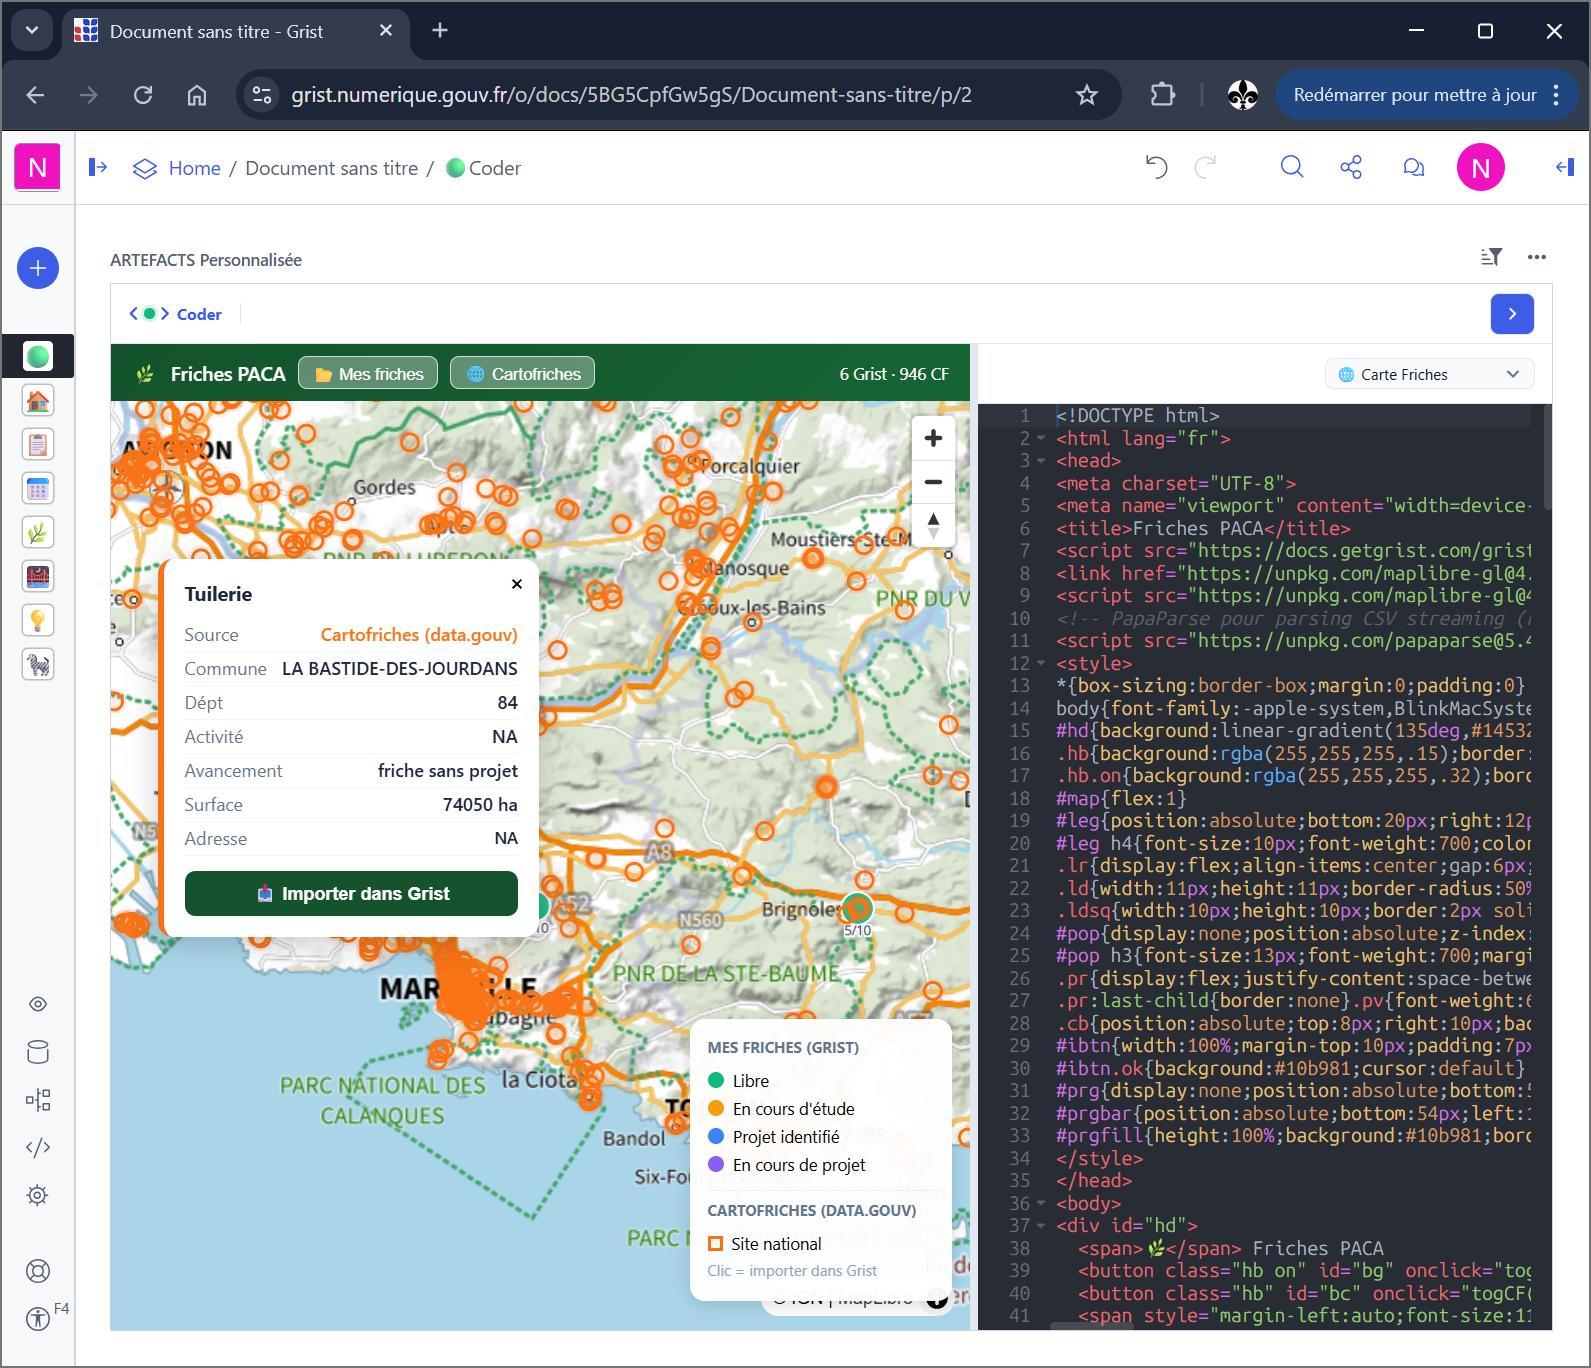Reset map bearing with compass button
The width and height of the screenshot is (1591, 1368).
933,525
